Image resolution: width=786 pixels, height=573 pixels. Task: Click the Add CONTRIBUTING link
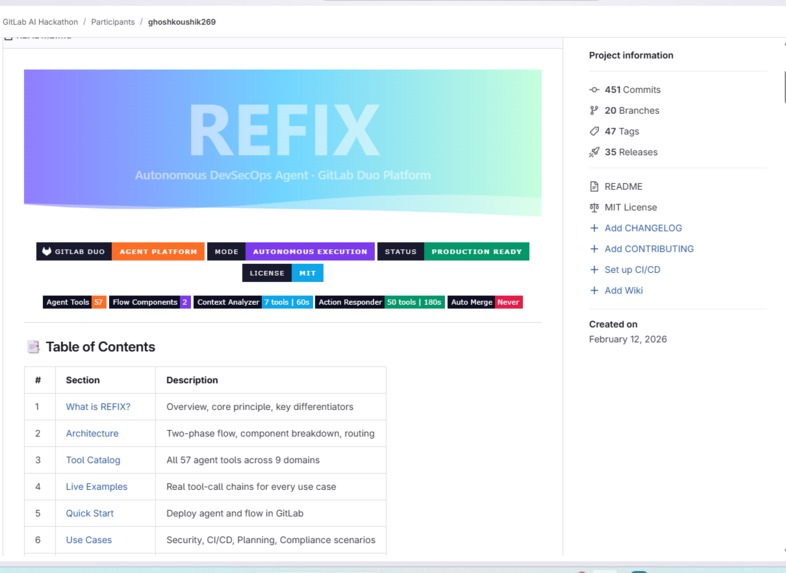point(649,249)
